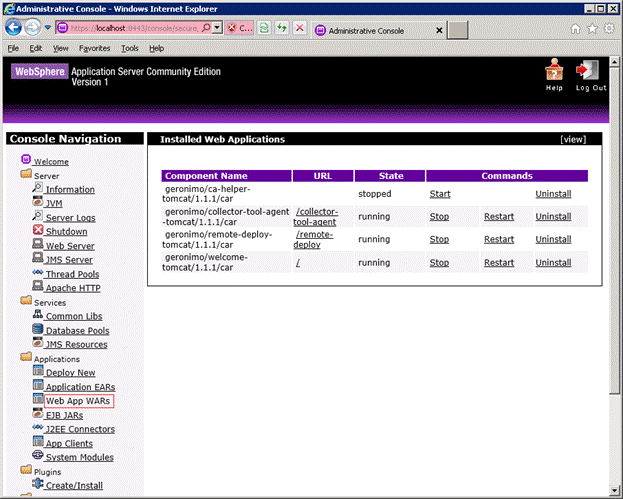Open the Welcome navigation link
The image size is (623, 499).
coord(51,162)
